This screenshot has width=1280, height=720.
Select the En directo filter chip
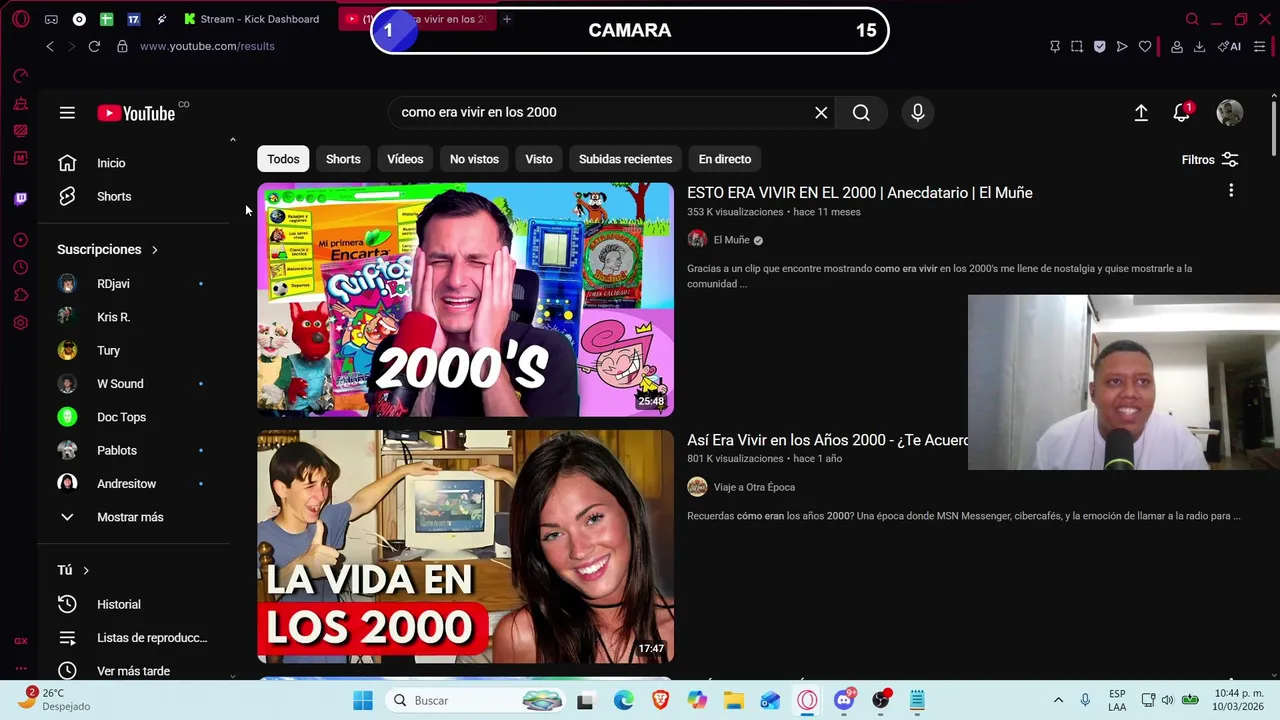tap(725, 159)
